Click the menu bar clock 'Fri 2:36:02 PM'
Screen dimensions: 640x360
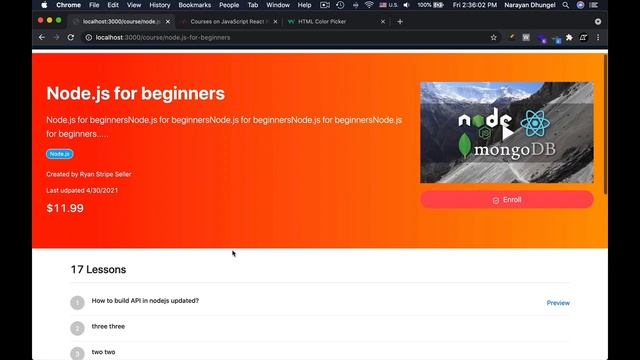[x=475, y=5]
